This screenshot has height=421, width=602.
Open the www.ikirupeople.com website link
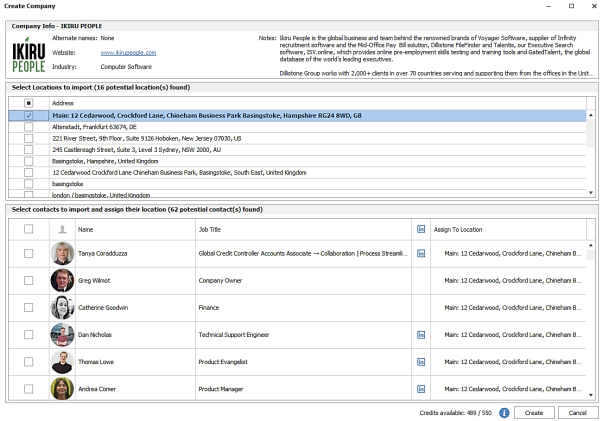(x=128, y=53)
